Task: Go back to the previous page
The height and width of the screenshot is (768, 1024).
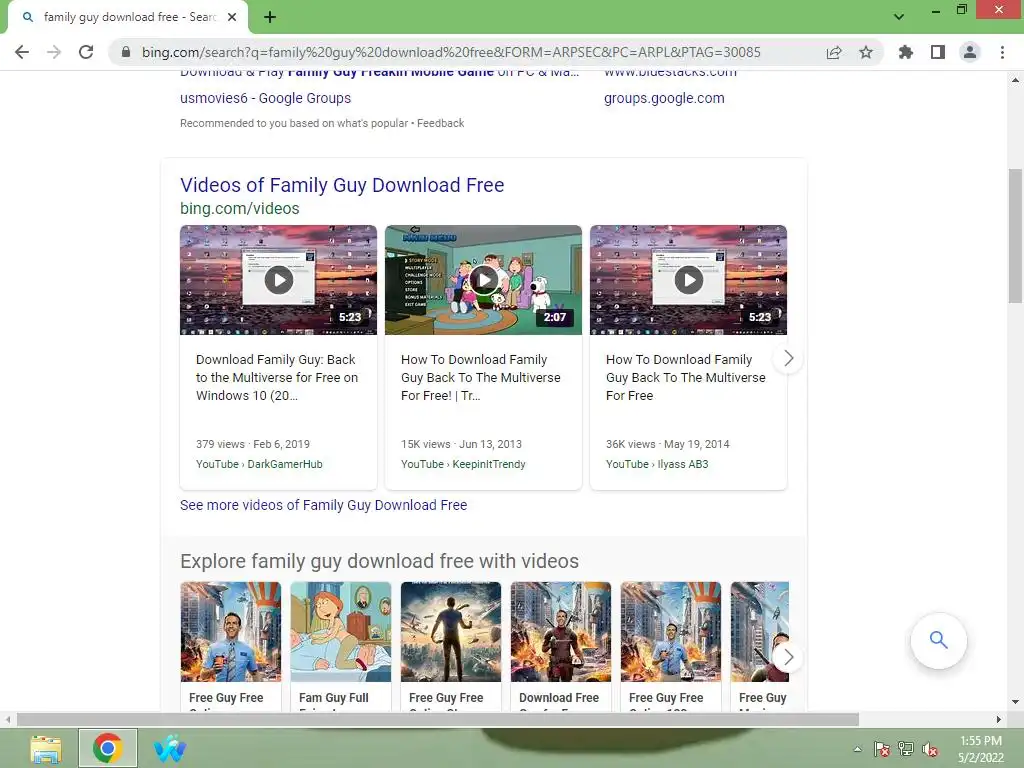Action: click(x=22, y=52)
